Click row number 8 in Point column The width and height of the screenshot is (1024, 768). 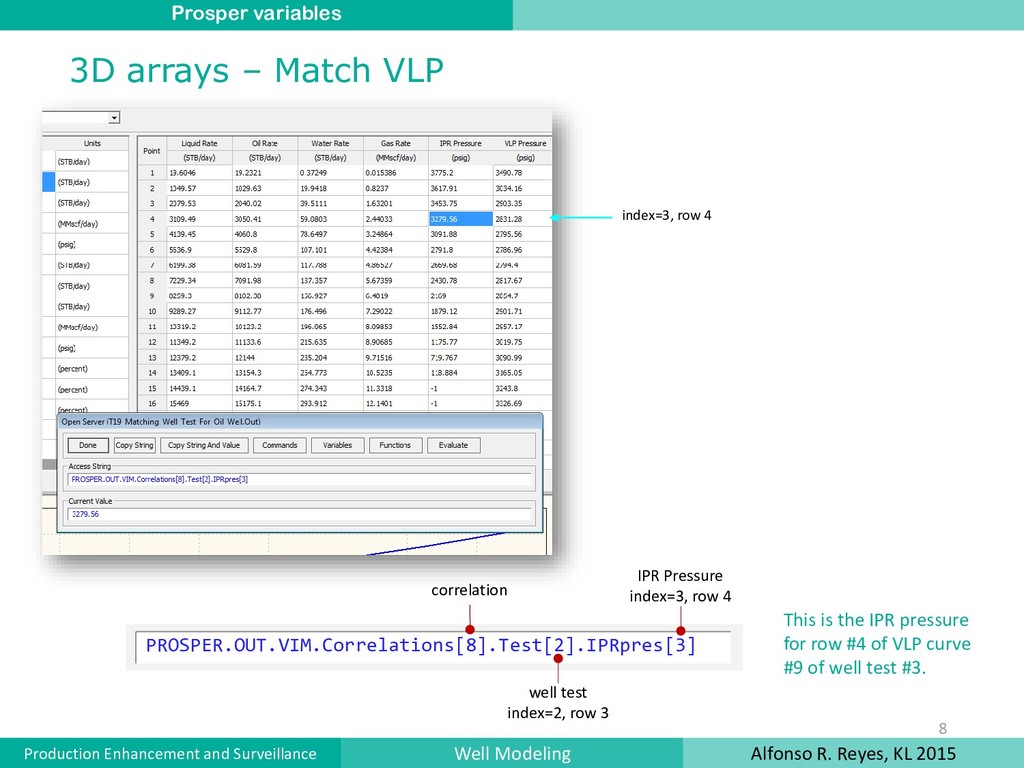pos(152,280)
